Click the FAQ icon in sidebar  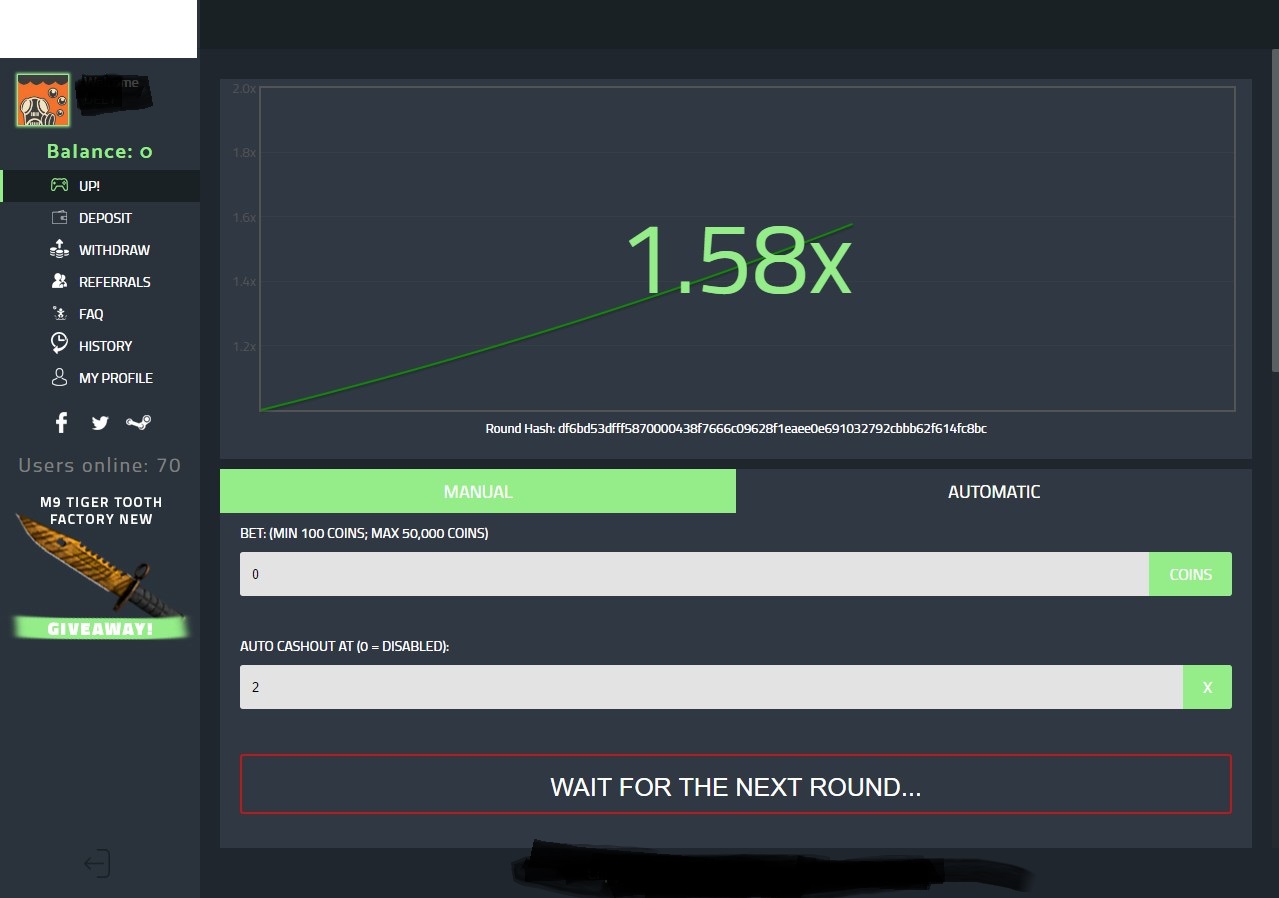pyautogui.click(x=59, y=314)
